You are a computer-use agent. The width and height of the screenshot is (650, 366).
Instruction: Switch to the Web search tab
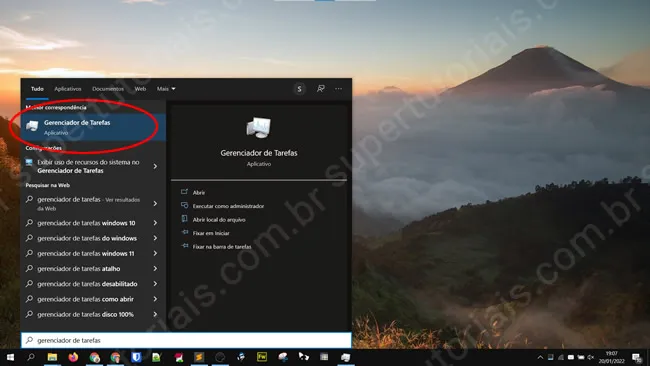(140, 89)
